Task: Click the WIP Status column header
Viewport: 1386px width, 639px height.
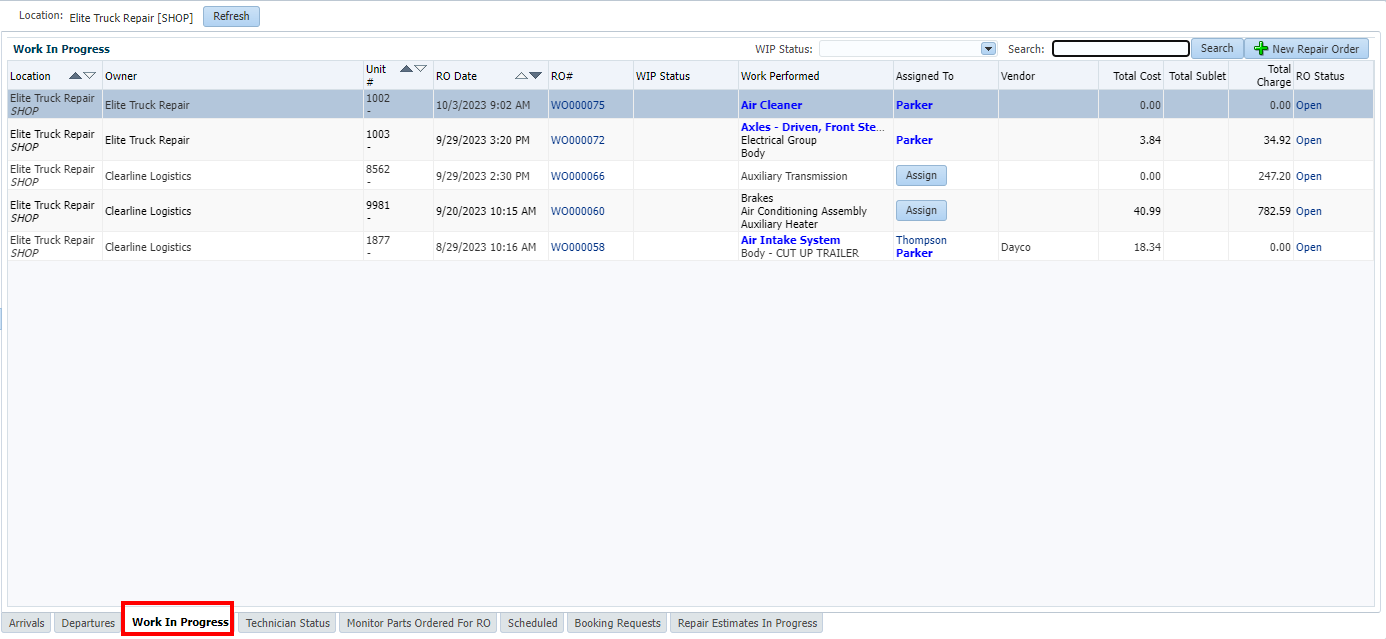Action: coord(685,76)
